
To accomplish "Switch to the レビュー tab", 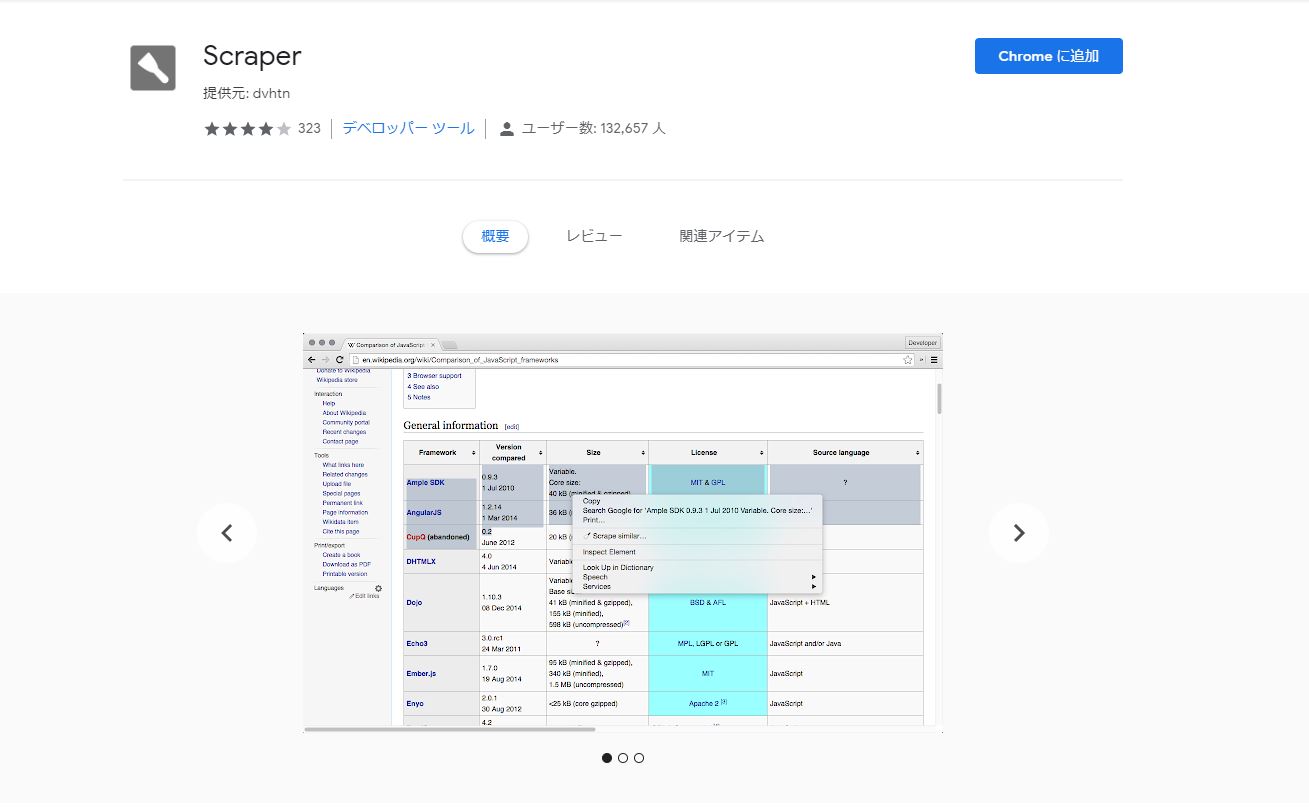I will 594,236.
